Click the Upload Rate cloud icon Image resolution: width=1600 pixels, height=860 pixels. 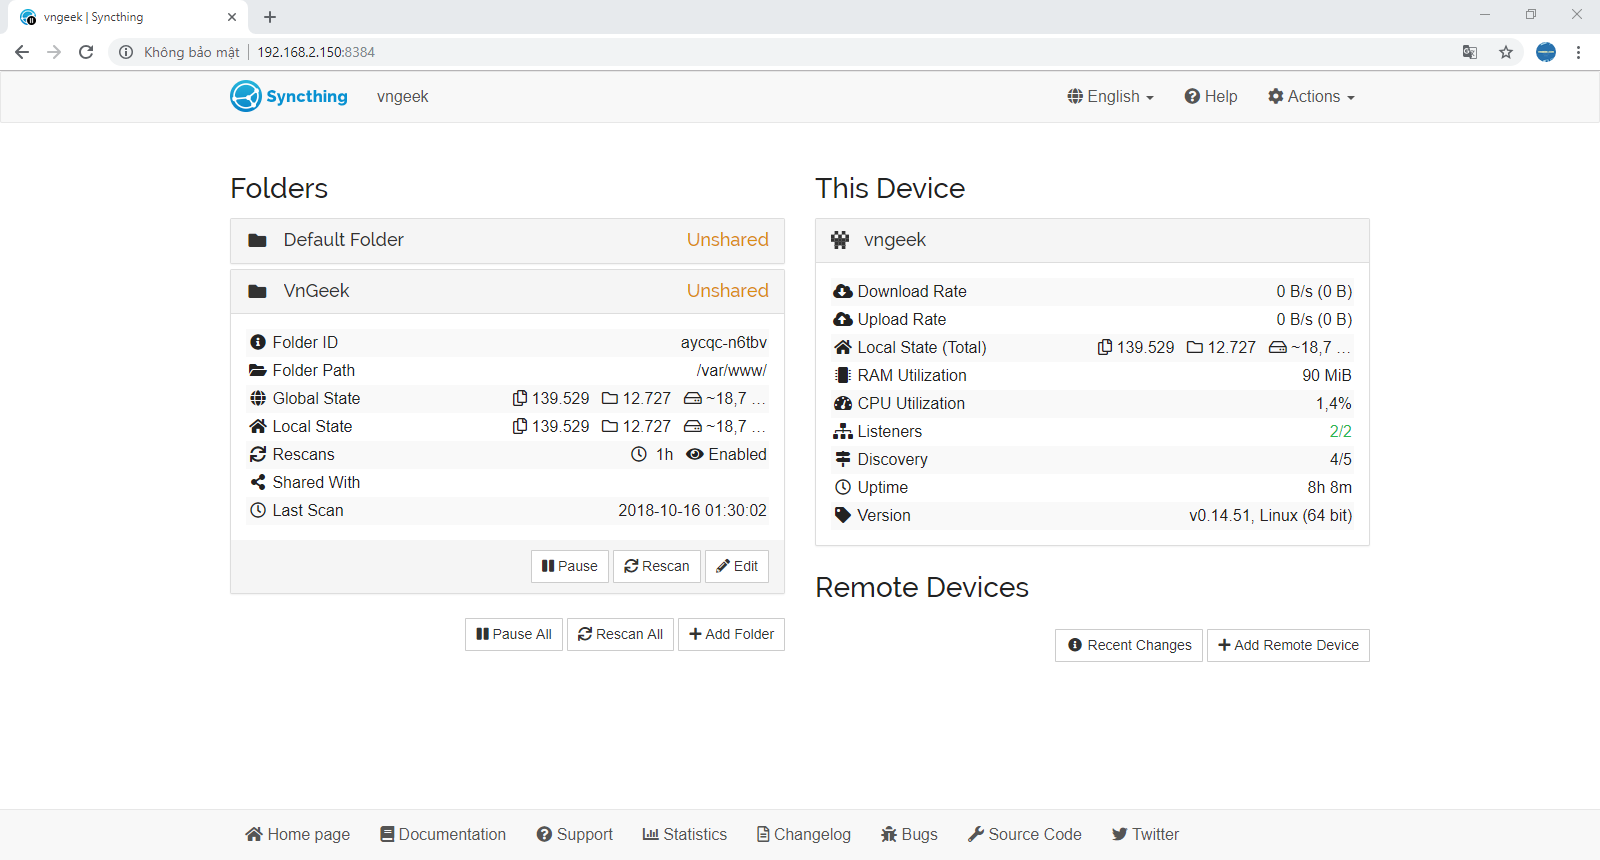843,319
